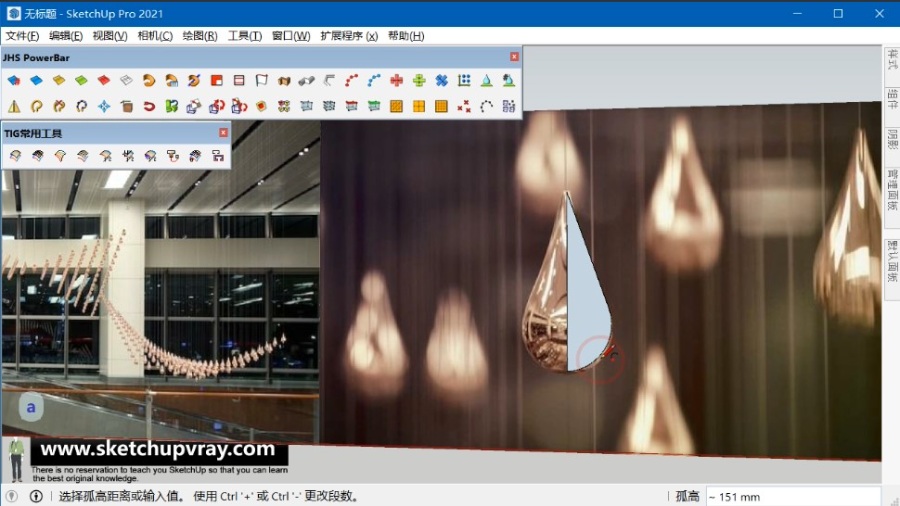This screenshot has width=900, height=506.
Task: Click the green-topped wire box icon
Action: pos(374,106)
